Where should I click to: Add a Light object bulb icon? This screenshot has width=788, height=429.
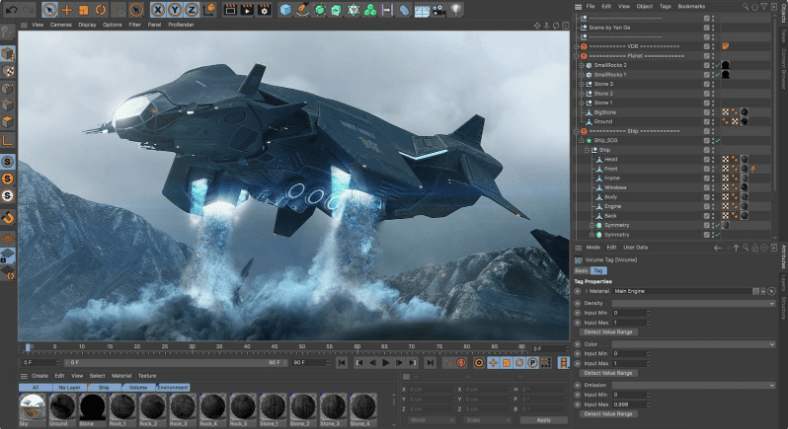point(456,10)
